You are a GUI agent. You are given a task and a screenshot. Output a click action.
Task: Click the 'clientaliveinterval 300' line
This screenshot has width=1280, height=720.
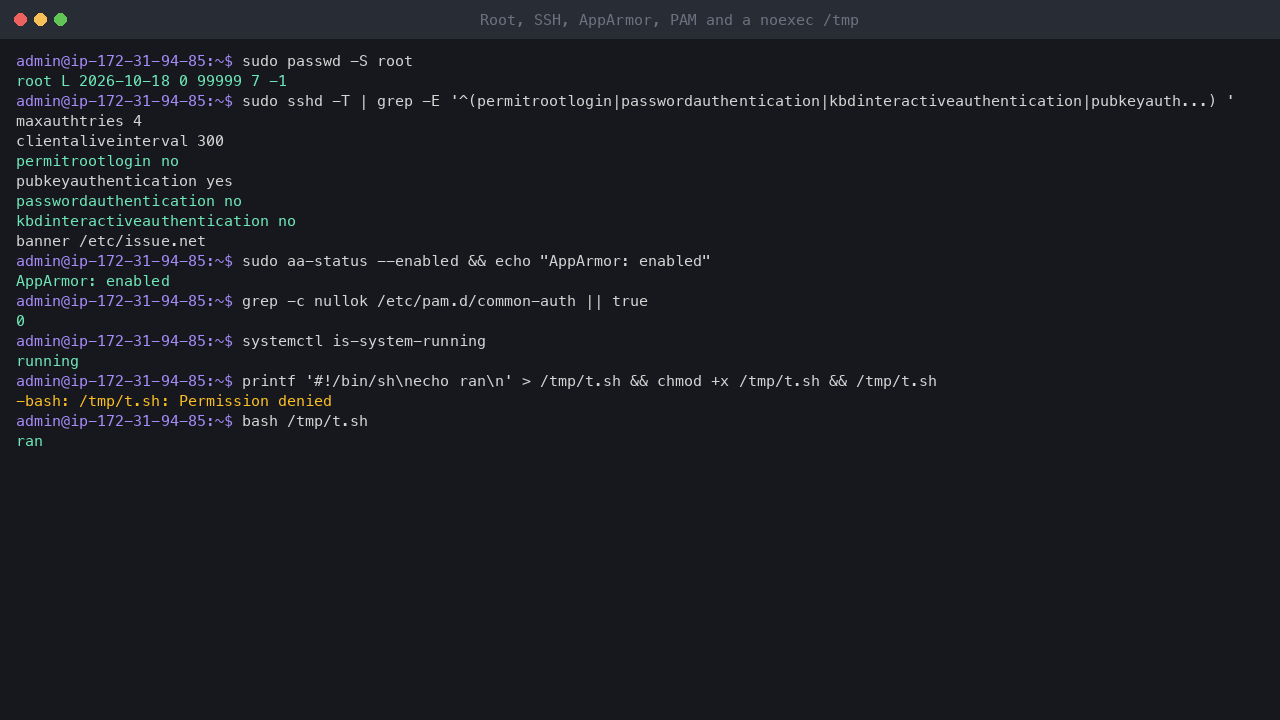(120, 141)
